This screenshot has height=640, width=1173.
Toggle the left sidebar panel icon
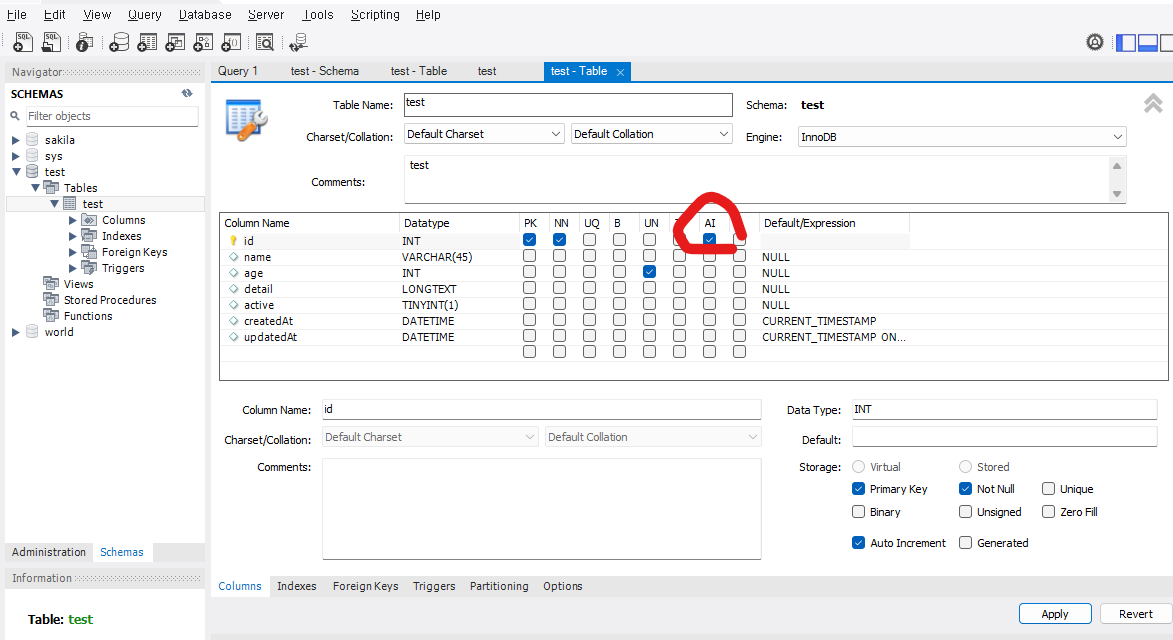point(1125,43)
